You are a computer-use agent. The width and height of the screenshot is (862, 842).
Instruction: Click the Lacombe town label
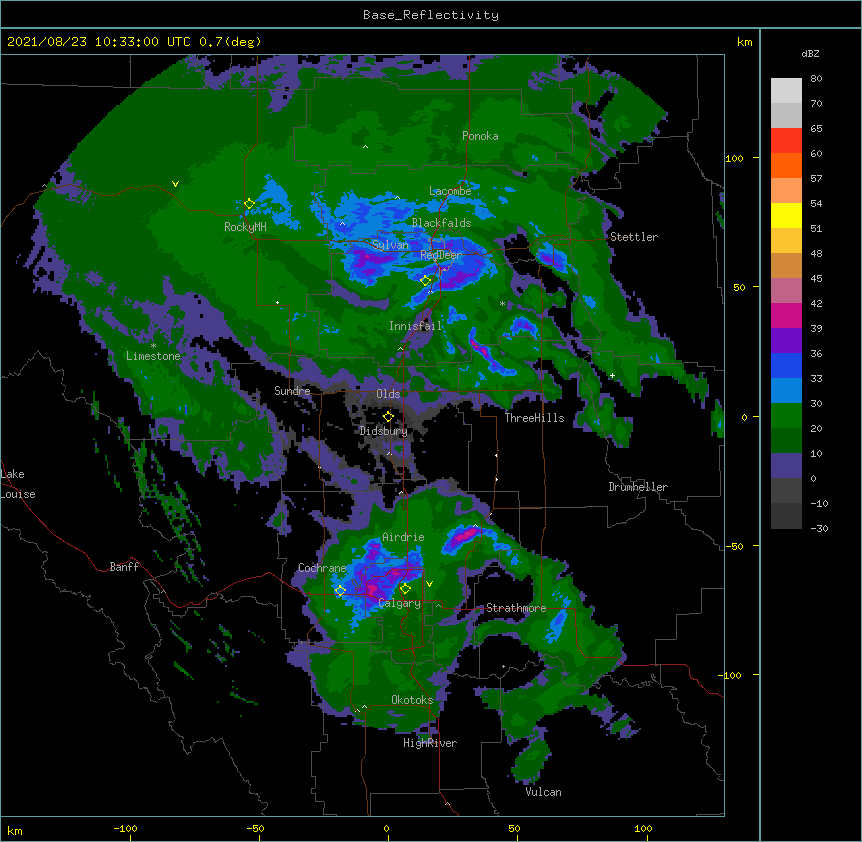pyautogui.click(x=450, y=191)
